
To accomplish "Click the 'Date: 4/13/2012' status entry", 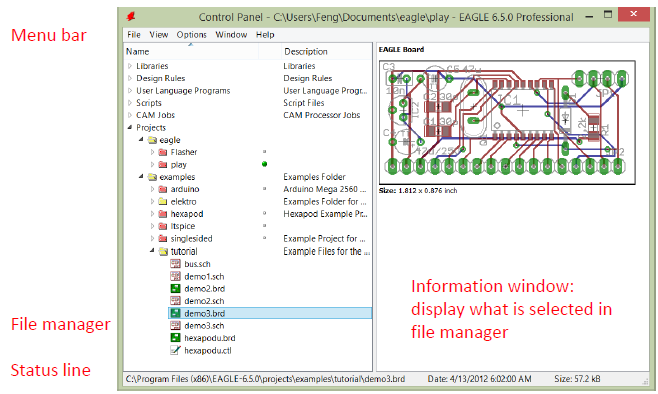I will [480, 379].
